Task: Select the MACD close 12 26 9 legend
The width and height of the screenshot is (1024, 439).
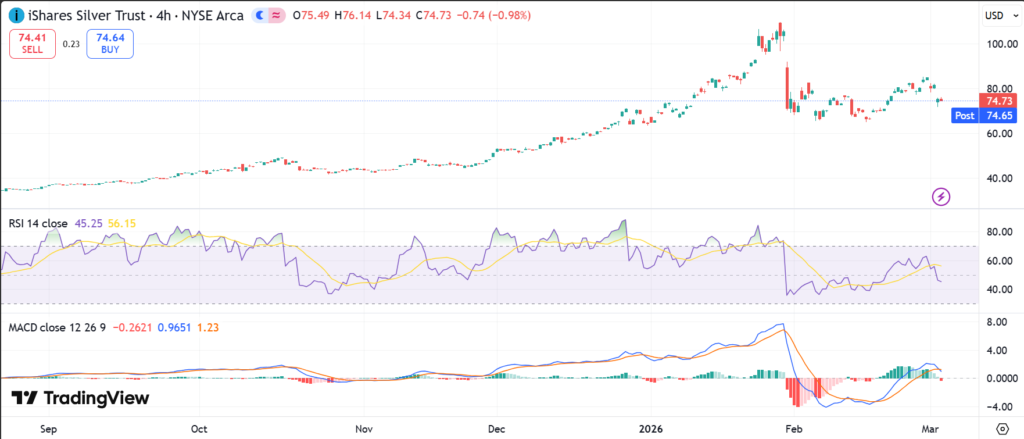Action: click(55, 325)
